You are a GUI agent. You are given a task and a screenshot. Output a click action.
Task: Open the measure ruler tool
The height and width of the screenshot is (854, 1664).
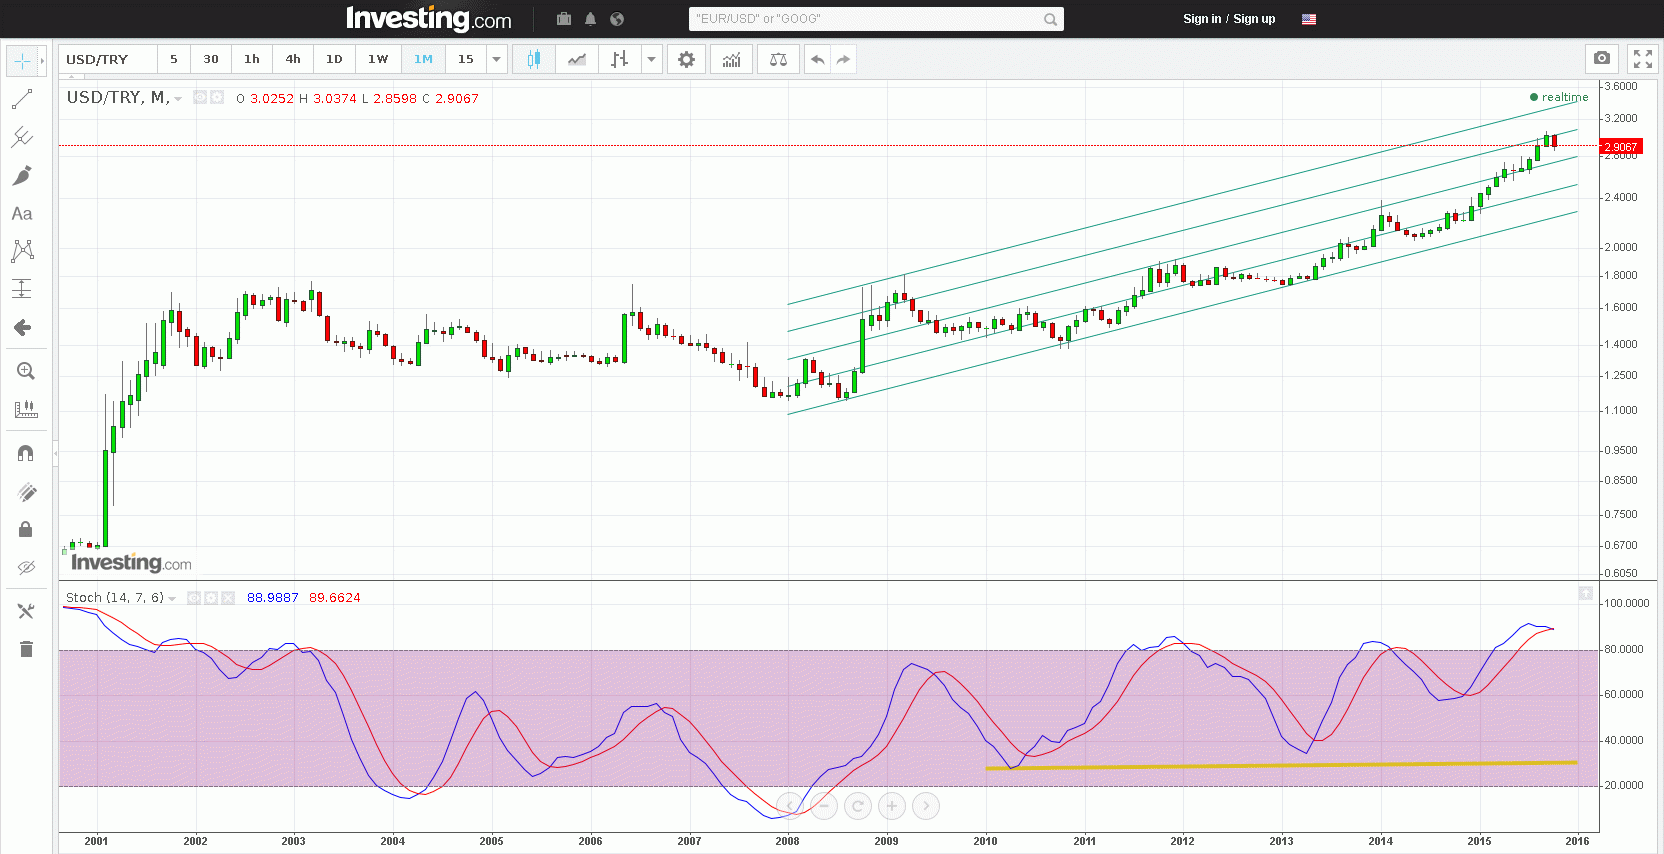tap(26, 409)
